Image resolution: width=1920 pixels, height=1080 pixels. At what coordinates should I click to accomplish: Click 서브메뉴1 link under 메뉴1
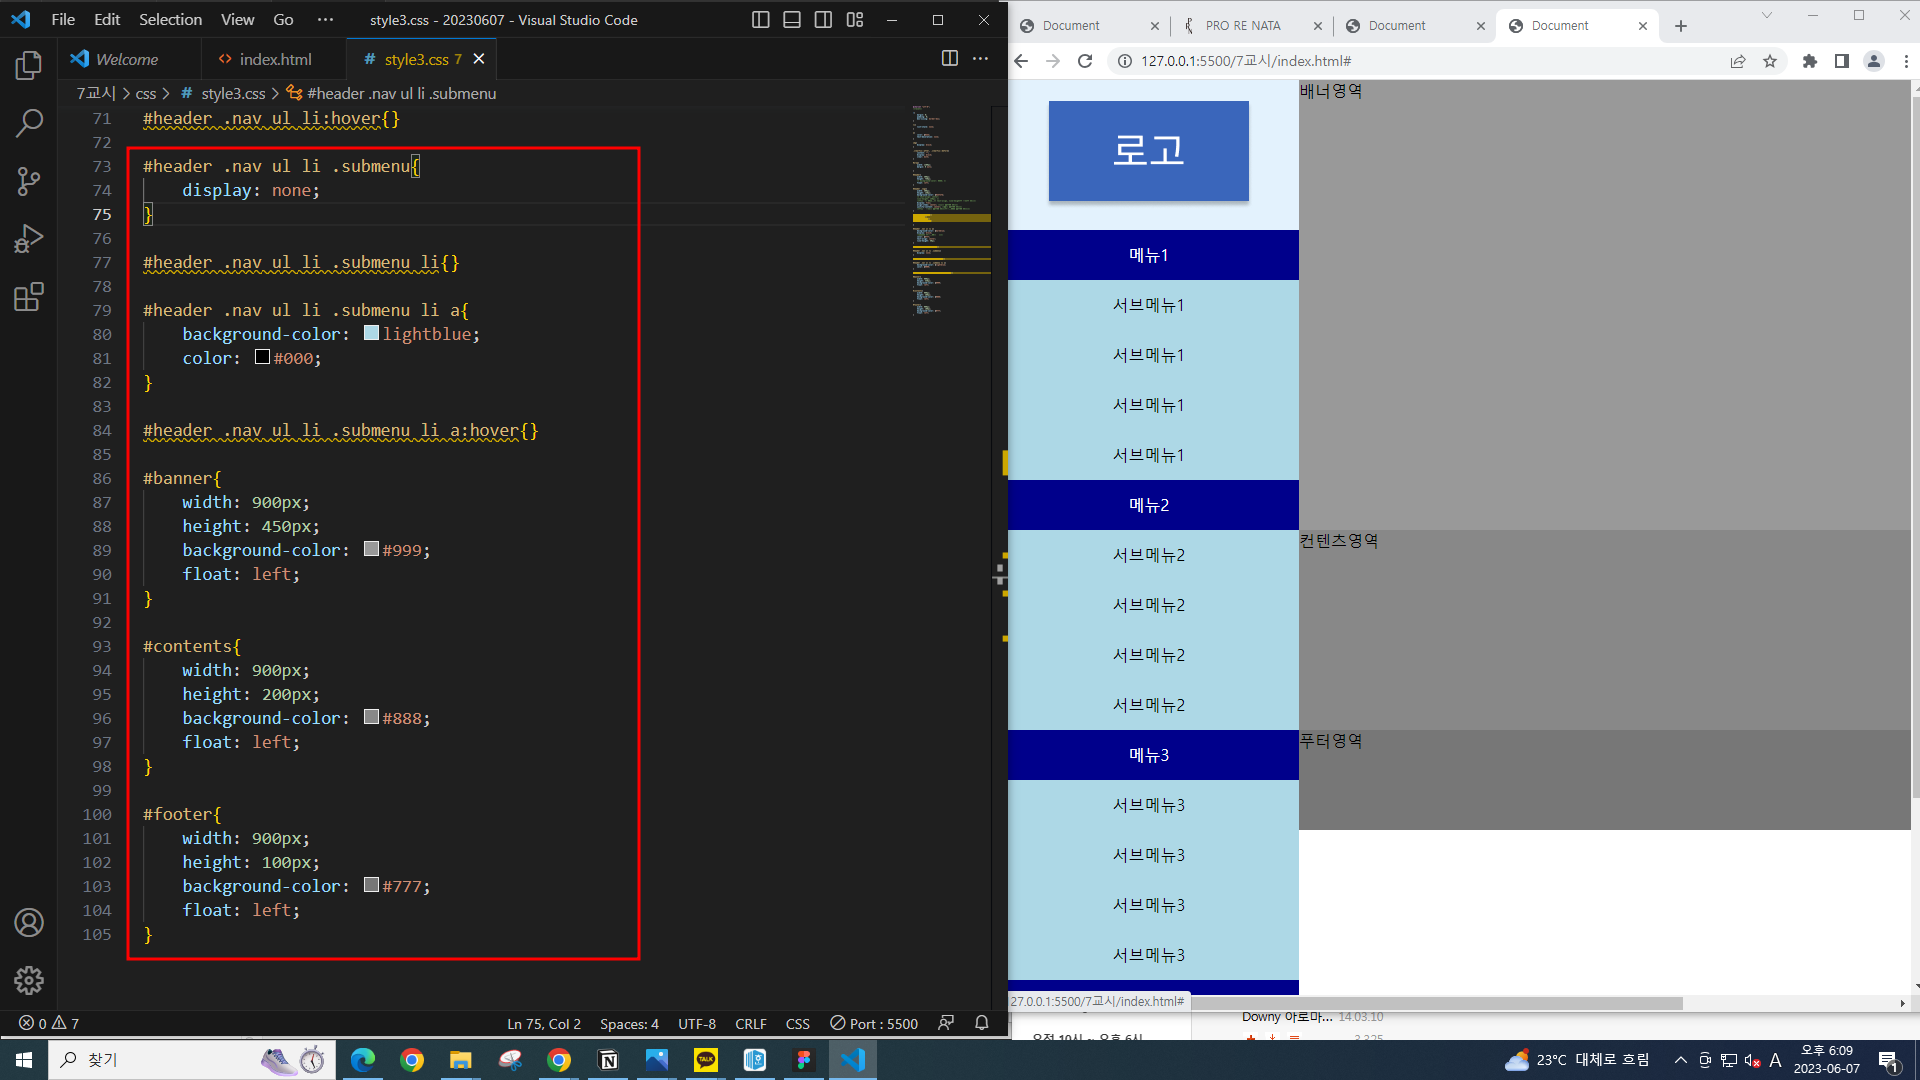(1148, 305)
